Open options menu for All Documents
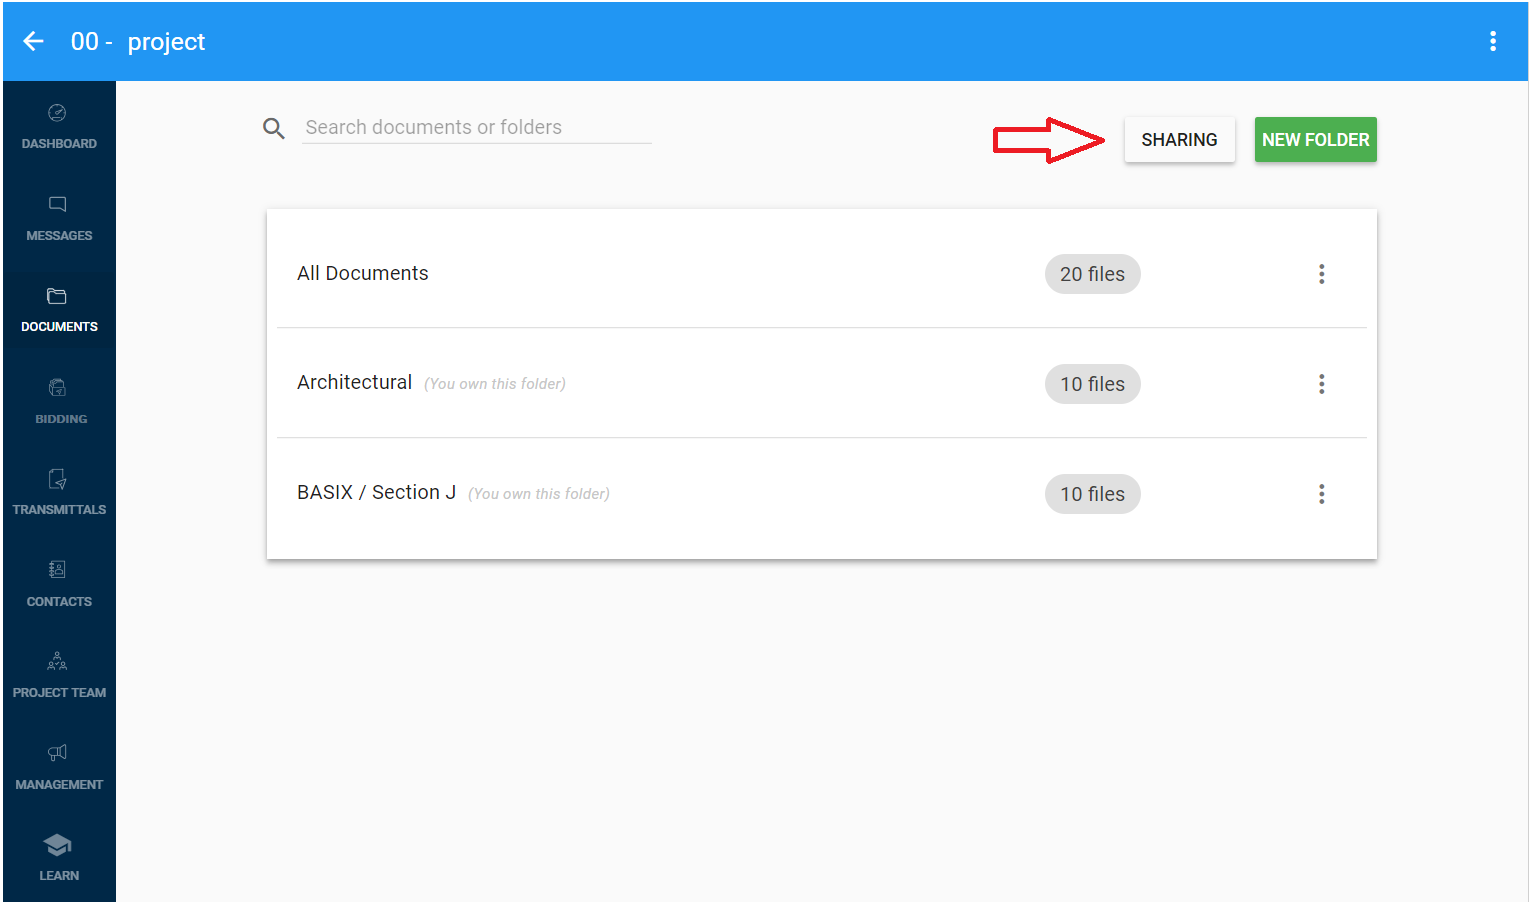 click(x=1321, y=274)
